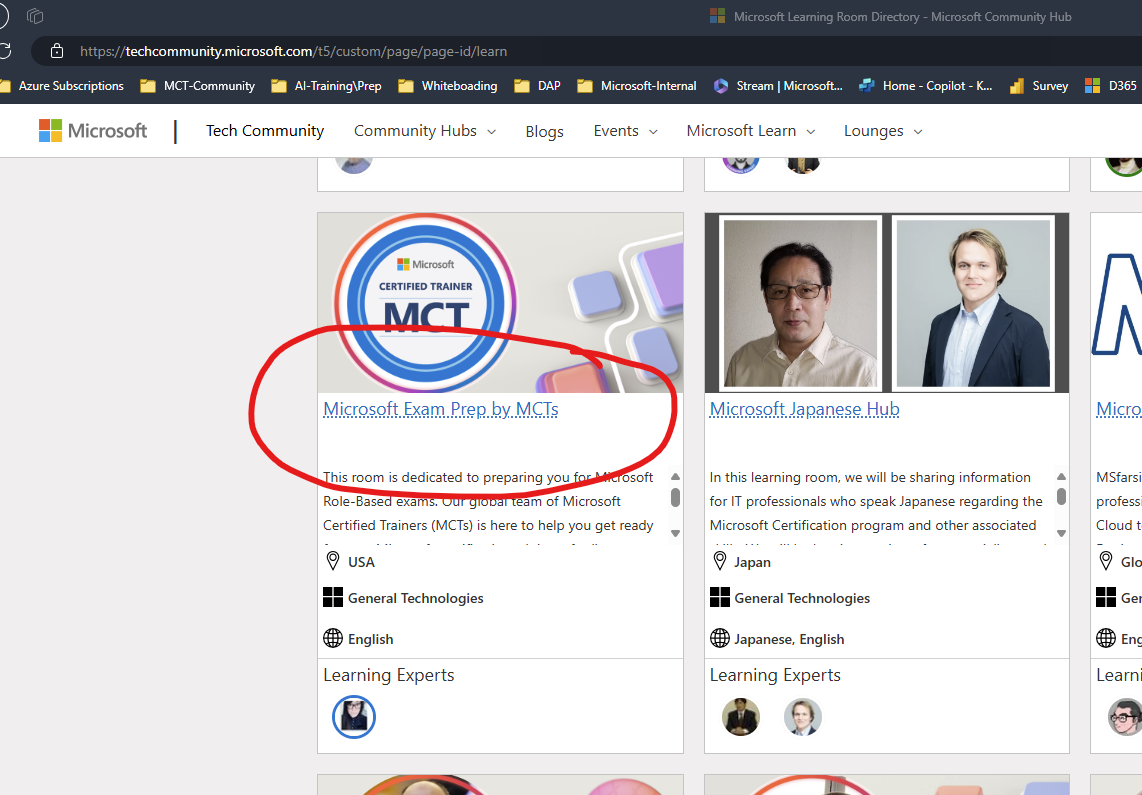
Task: Click the location pin icon beside USA
Action: (333, 561)
